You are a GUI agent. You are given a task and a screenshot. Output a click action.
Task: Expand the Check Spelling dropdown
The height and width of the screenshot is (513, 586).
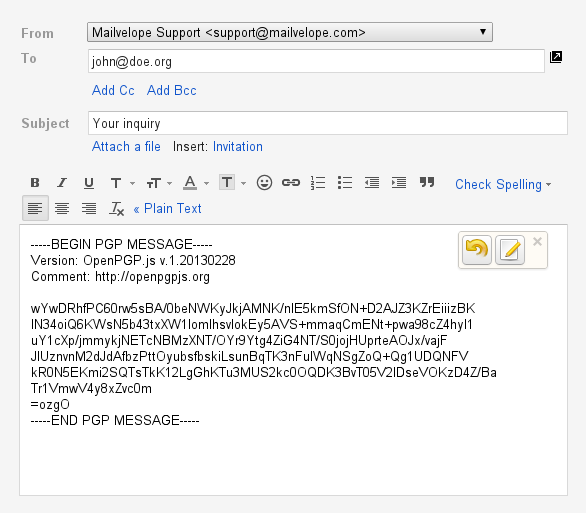[x=503, y=184]
